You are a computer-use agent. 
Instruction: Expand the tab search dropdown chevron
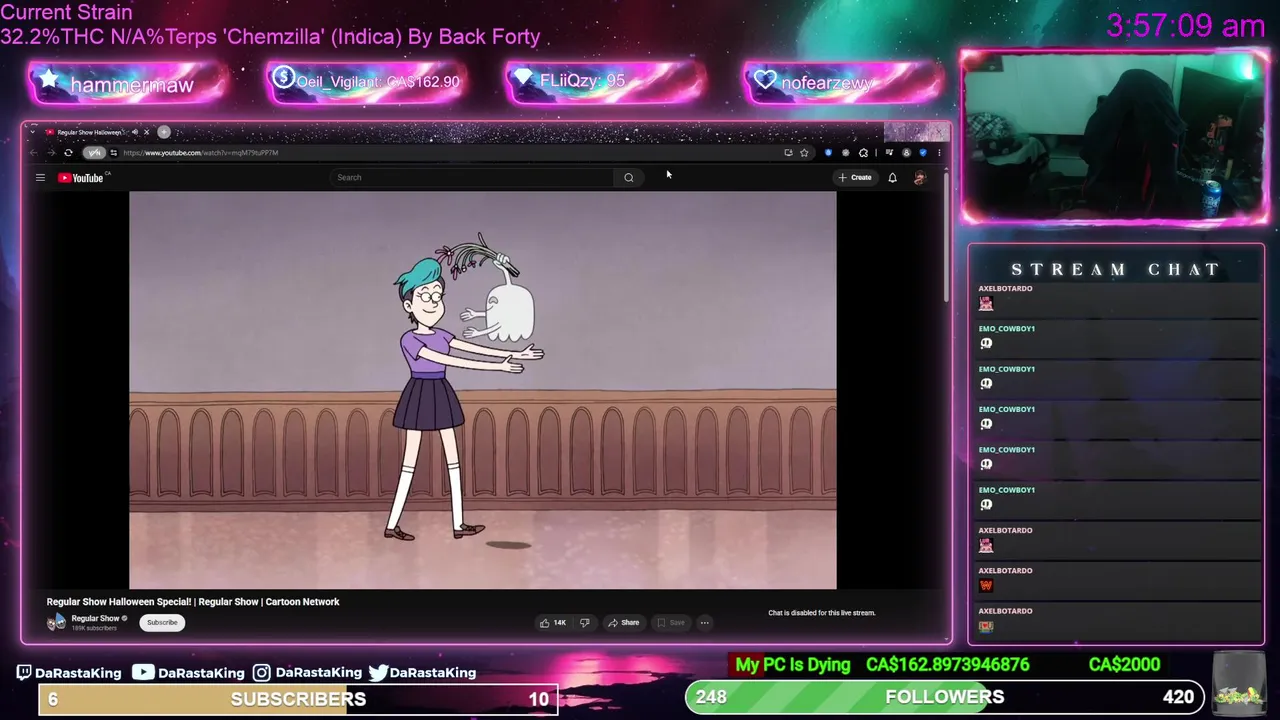[x=33, y=132]
